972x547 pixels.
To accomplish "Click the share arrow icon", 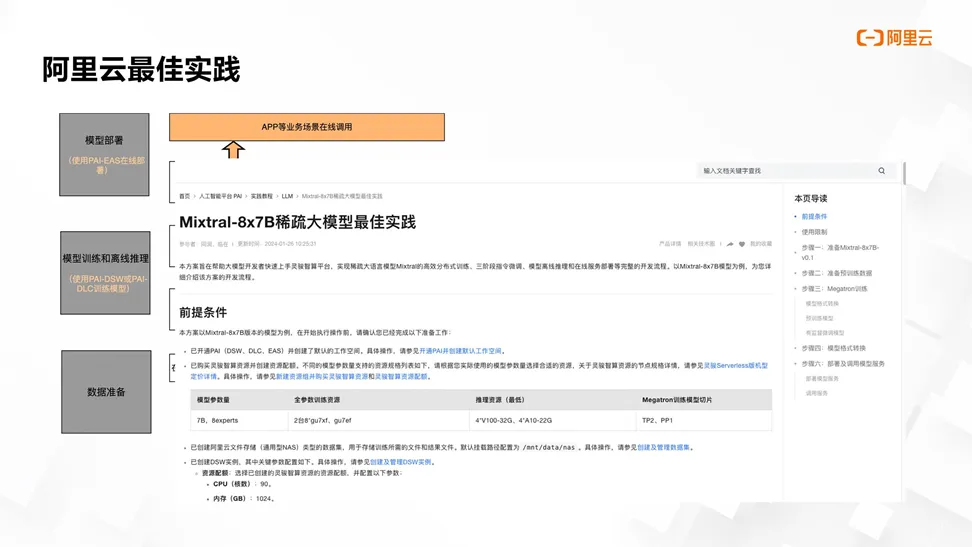I will (x=730, y=244).
